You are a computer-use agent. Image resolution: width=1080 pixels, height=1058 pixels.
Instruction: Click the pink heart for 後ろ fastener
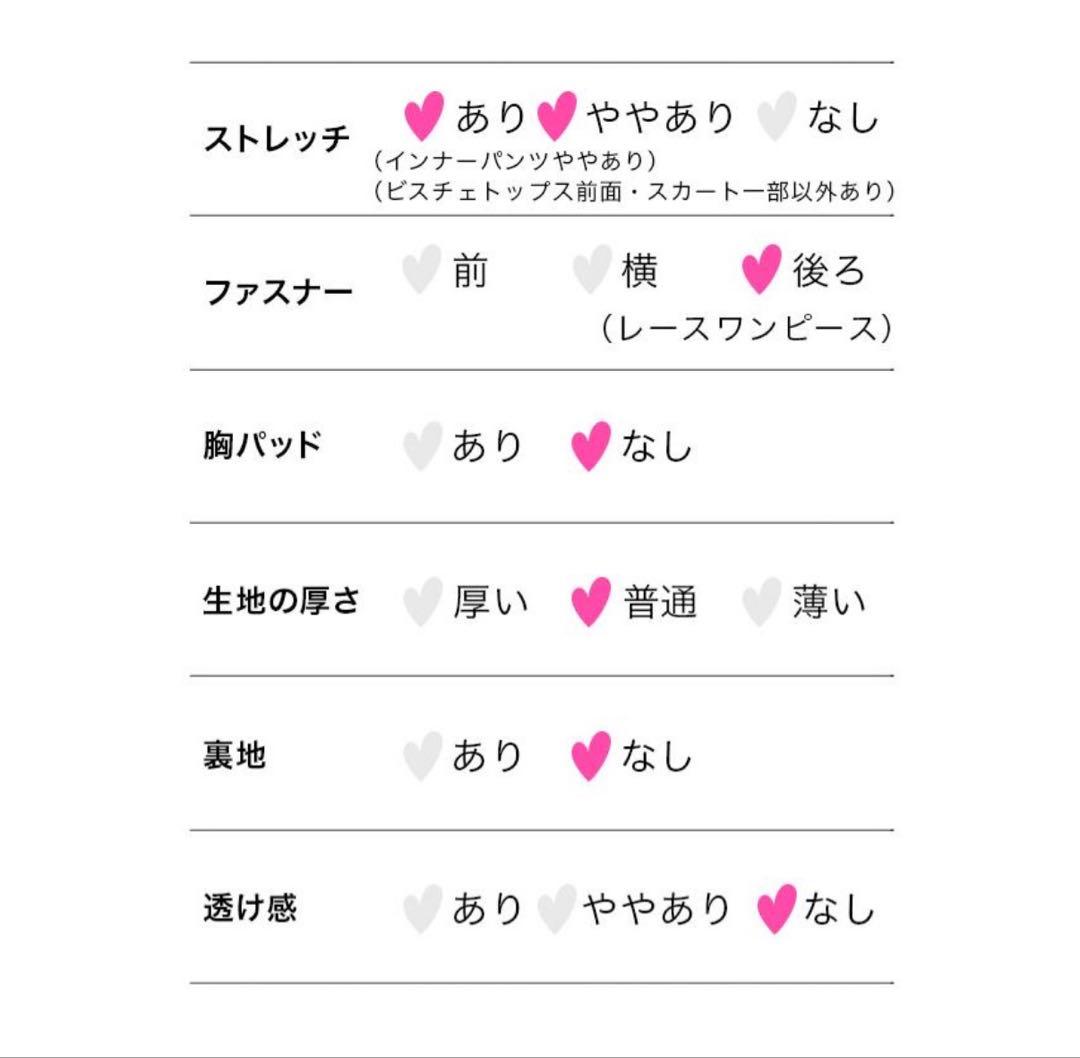pos(762,269)
